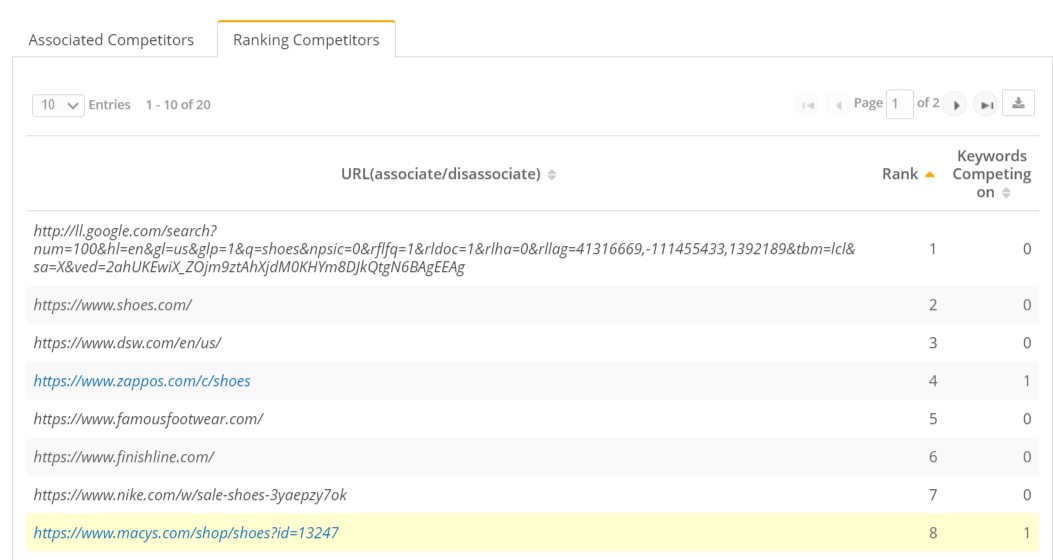Select the https://www.shoes.com/ URL
This screenshot has width=1053, height=560.
(x=113, y=305)
